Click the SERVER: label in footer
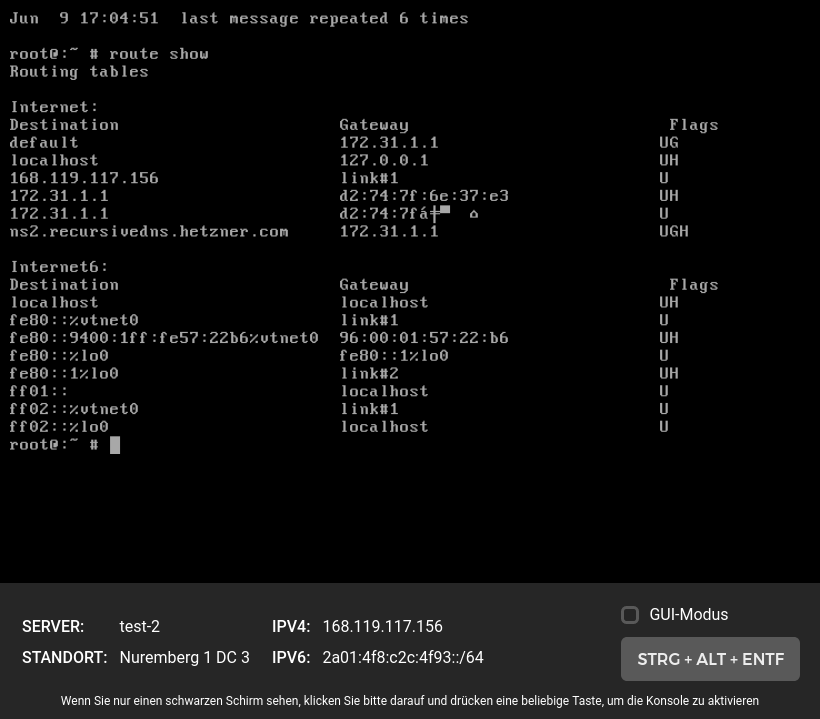The width and height of the screenshot is (820, 719). point(53,627)
